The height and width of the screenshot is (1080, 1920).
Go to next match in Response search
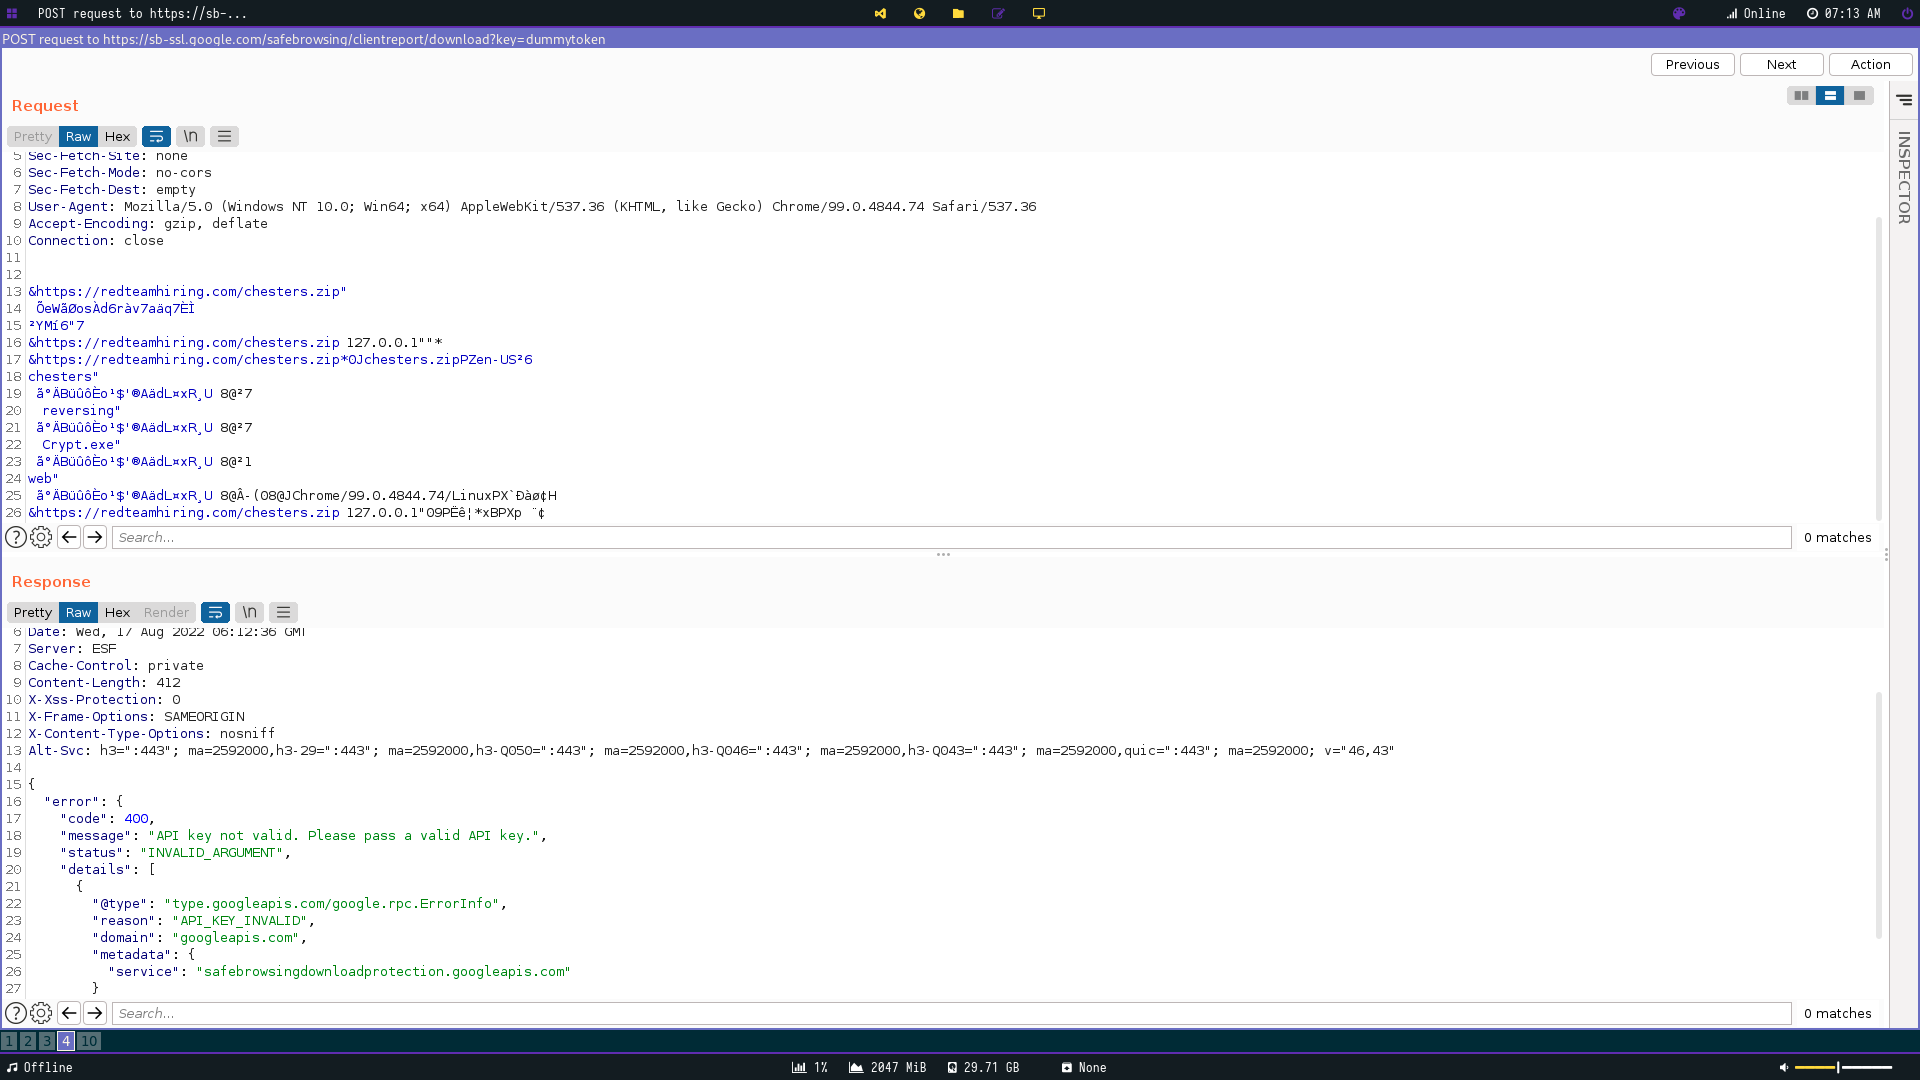(95, 1013)
